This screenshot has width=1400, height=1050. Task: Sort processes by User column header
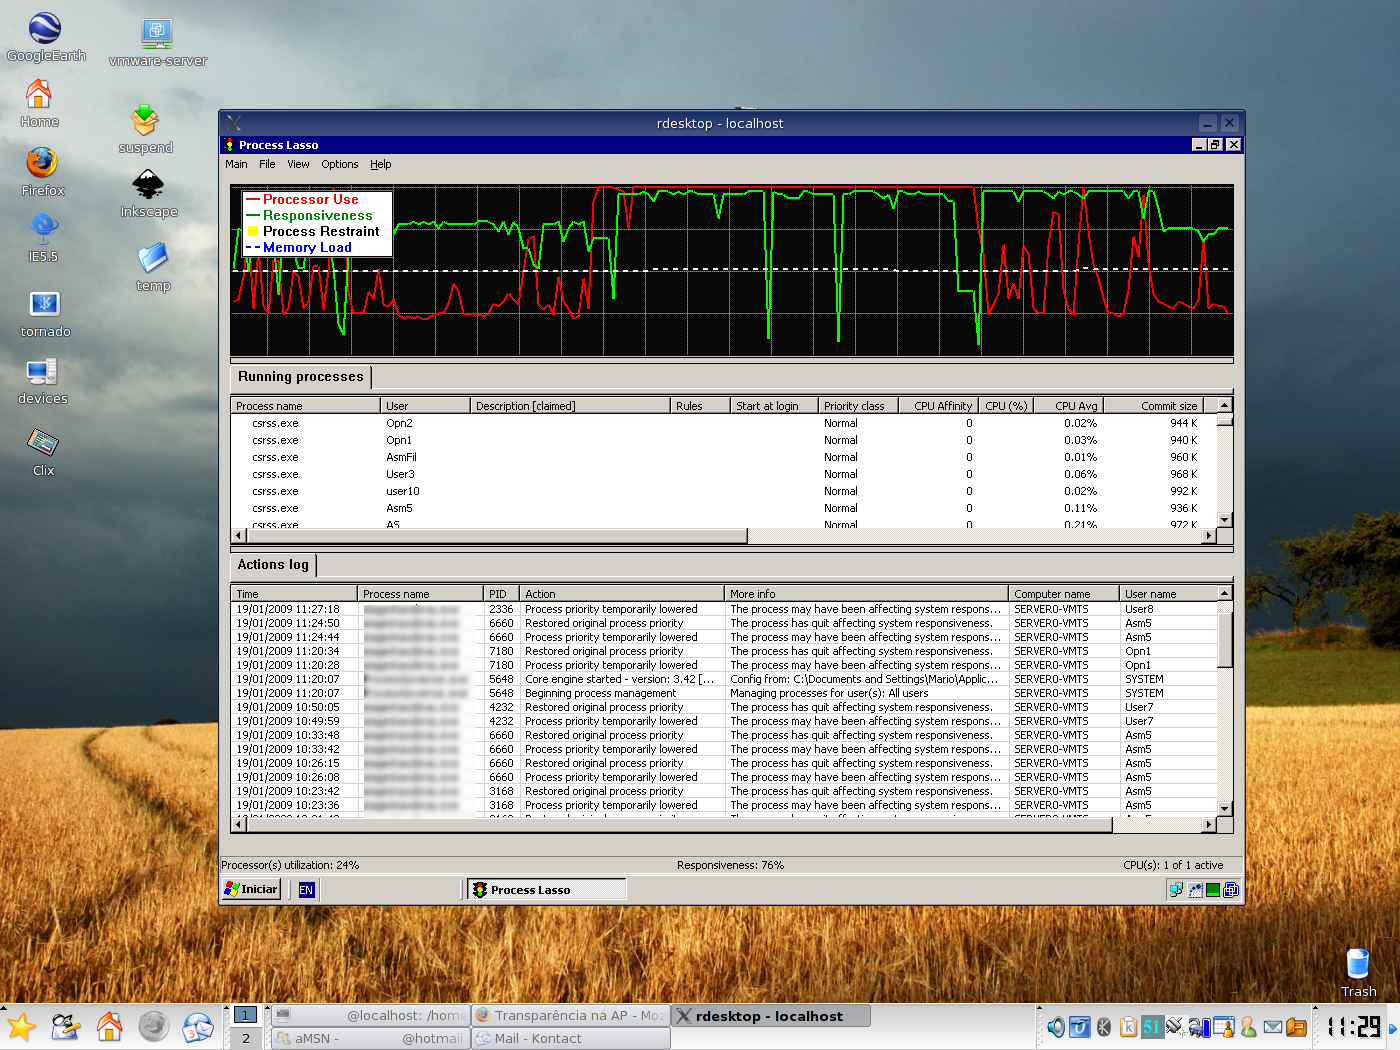tap(425, 406)
